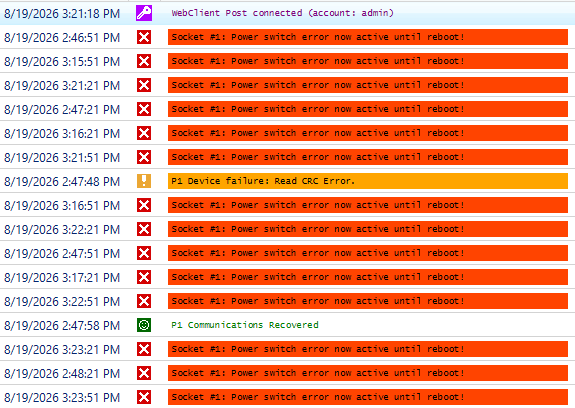Click the red X icon at 3:23:21 PM

(144, 349)
